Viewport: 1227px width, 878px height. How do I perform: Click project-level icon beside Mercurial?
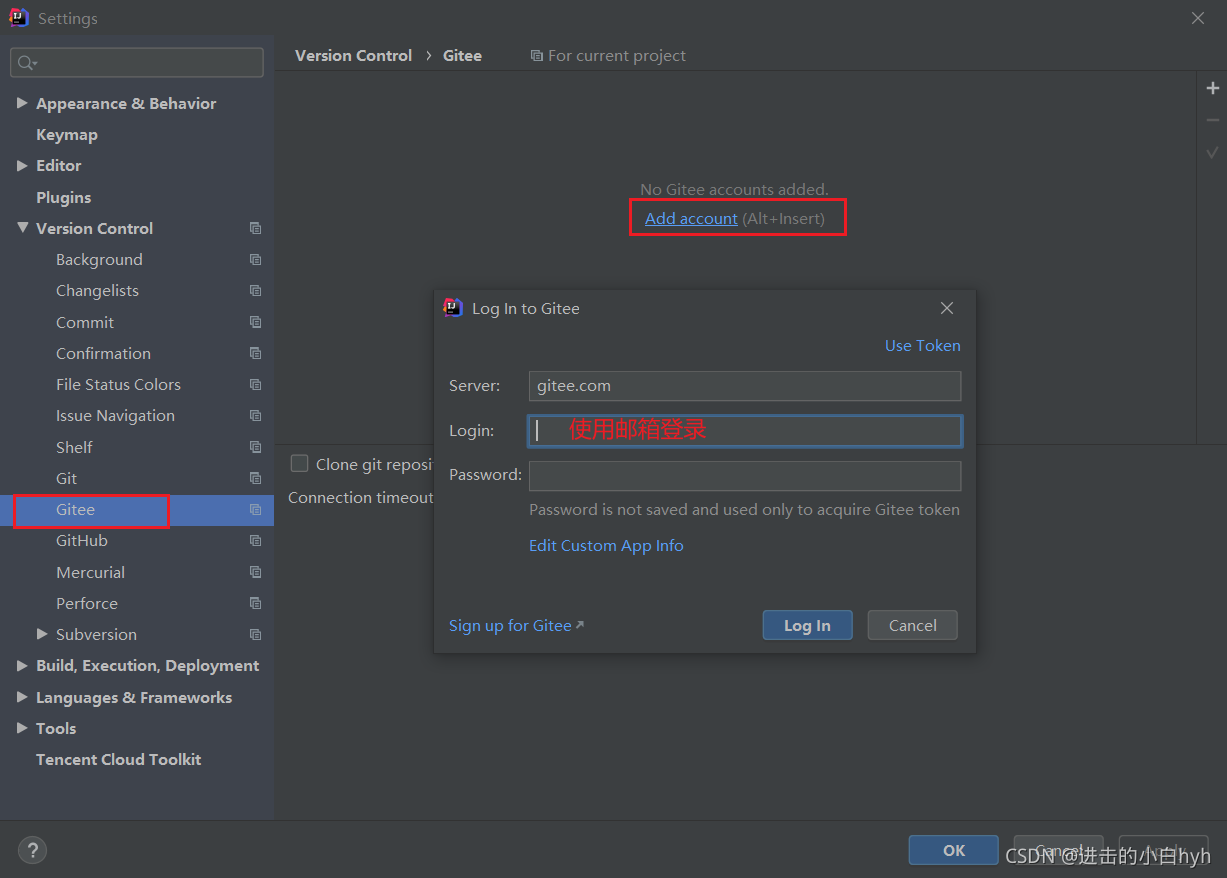(256, 572)
